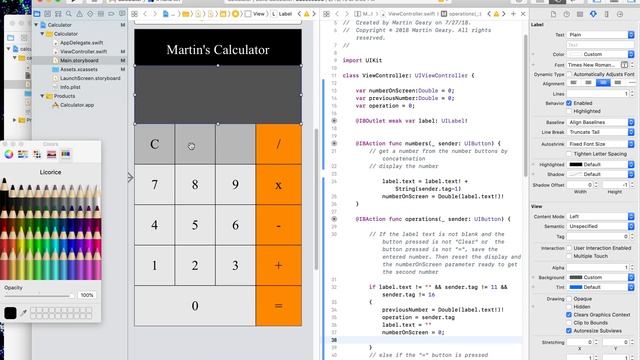Switch Colors panel to color palettes

37,154
